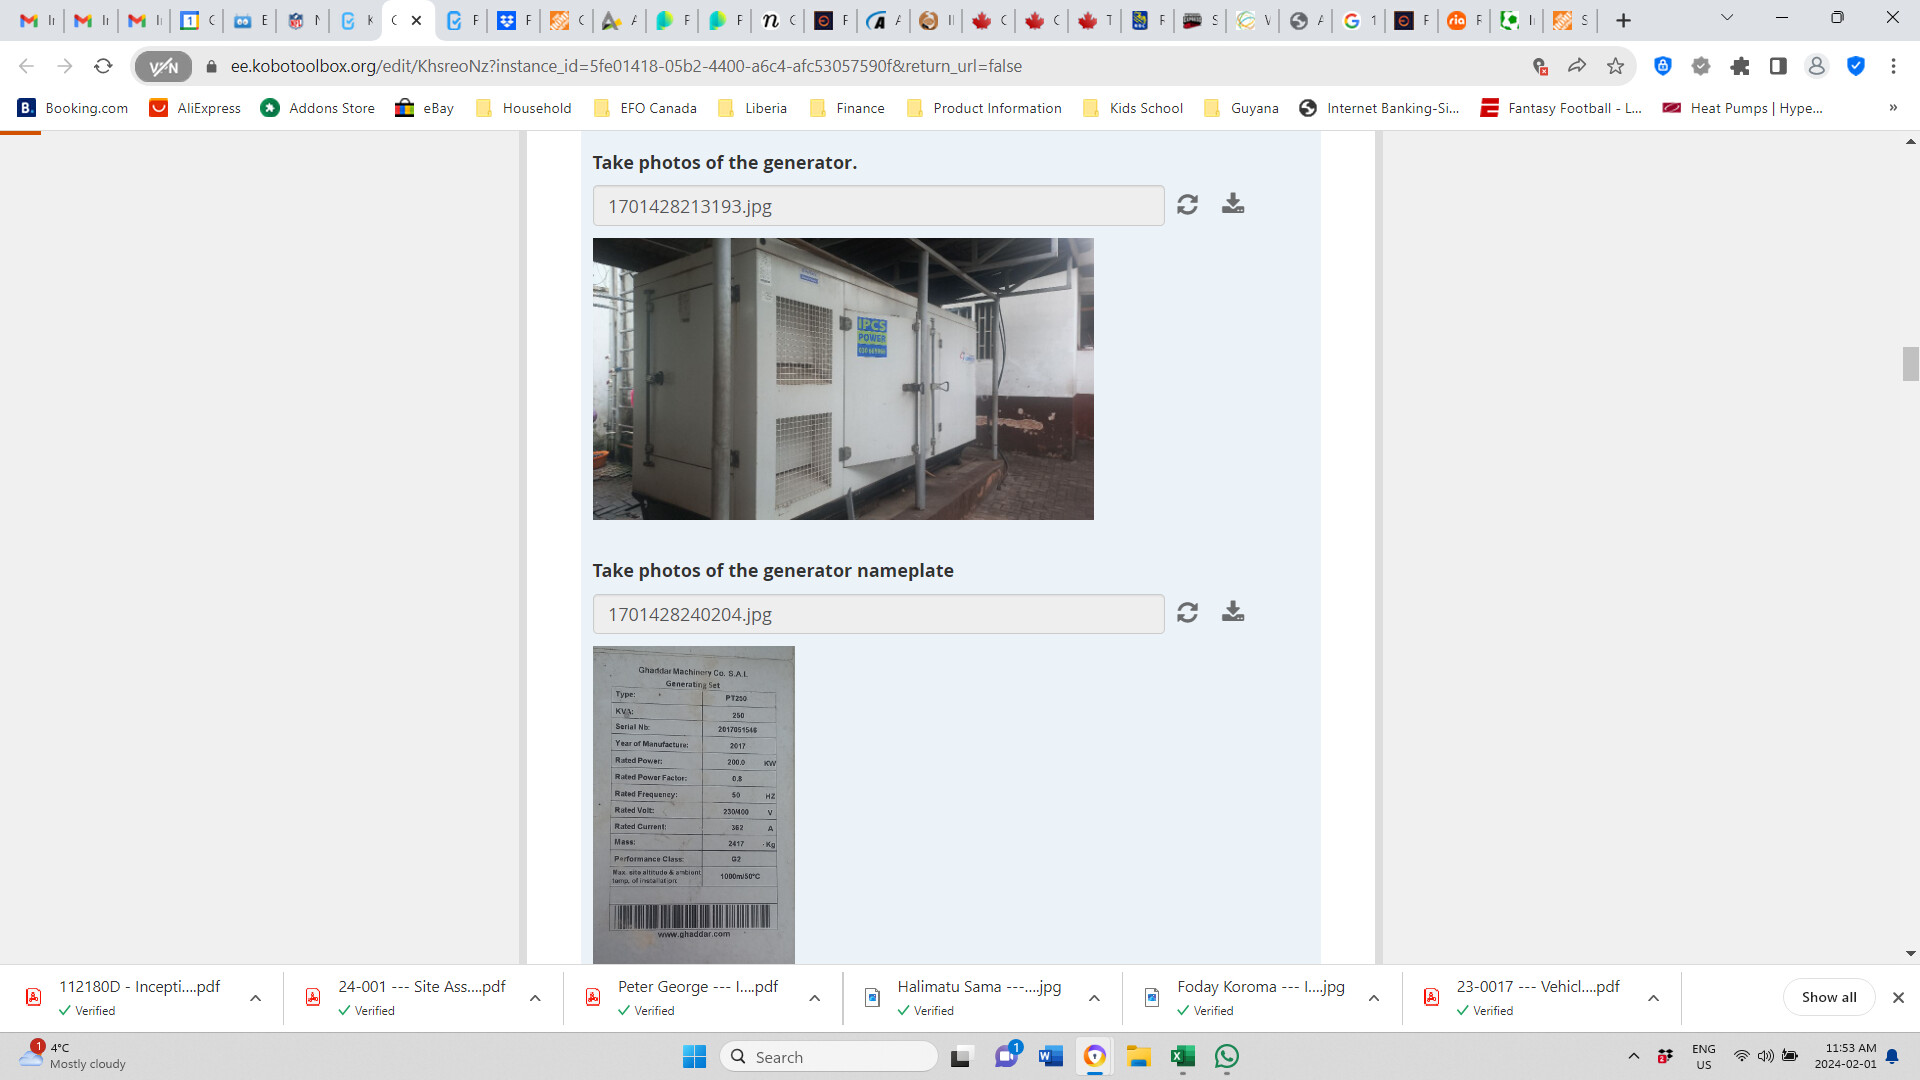Expand options for 112180D Inception pdf download
Viewport: 1920px width, 1080px height.
[256, 998]
